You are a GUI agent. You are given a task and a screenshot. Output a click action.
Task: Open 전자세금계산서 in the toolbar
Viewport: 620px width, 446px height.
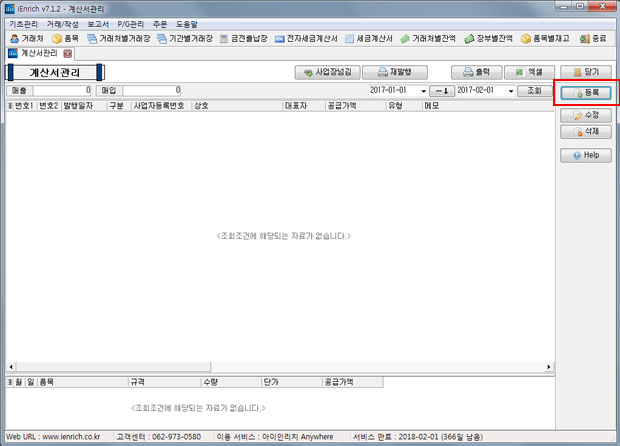(307, 38)
